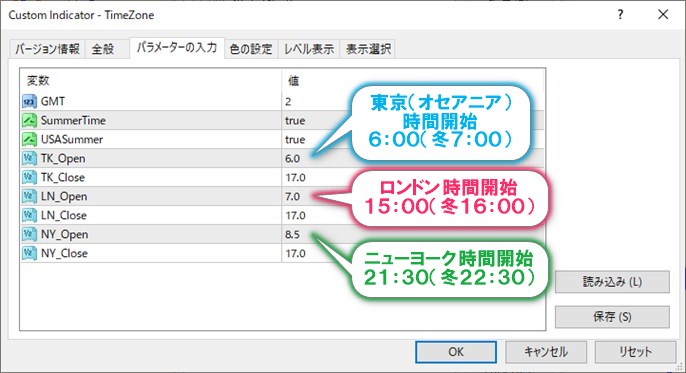
Task: Click the NY_Close variable icon
Action: point(29,253)
